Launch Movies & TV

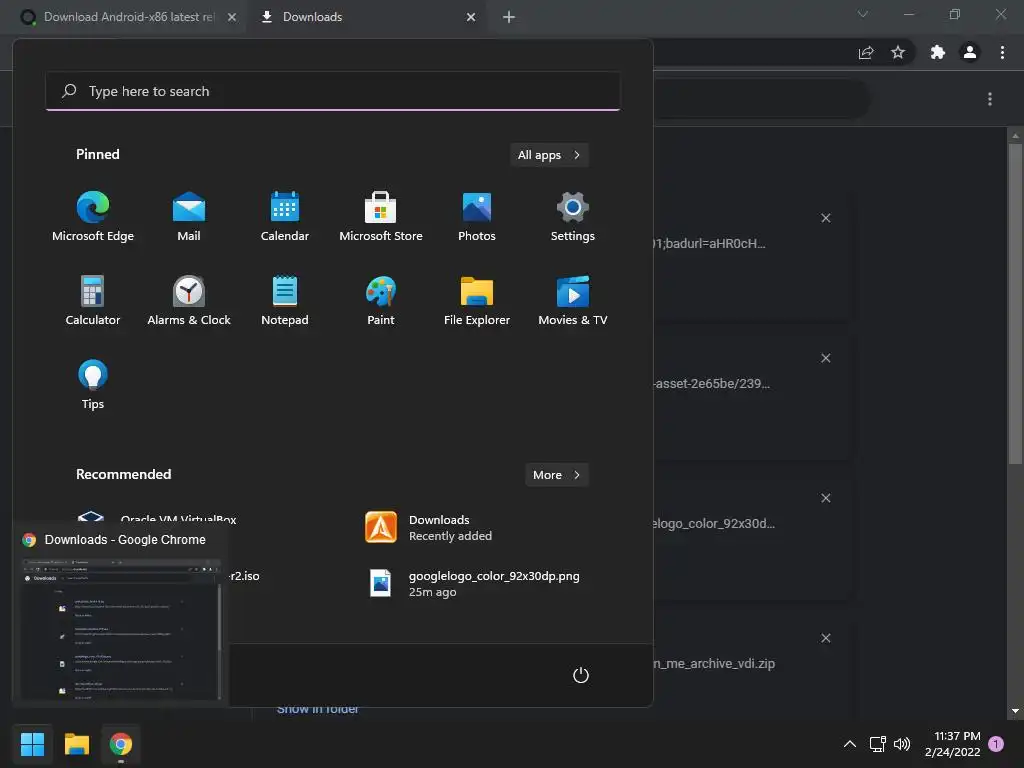(x=573, y=300)
